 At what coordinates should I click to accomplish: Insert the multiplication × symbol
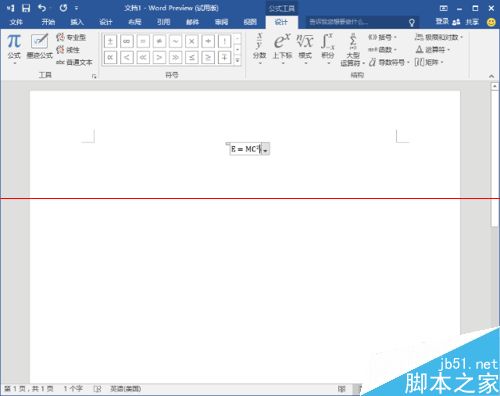click(x=192, y=41)
